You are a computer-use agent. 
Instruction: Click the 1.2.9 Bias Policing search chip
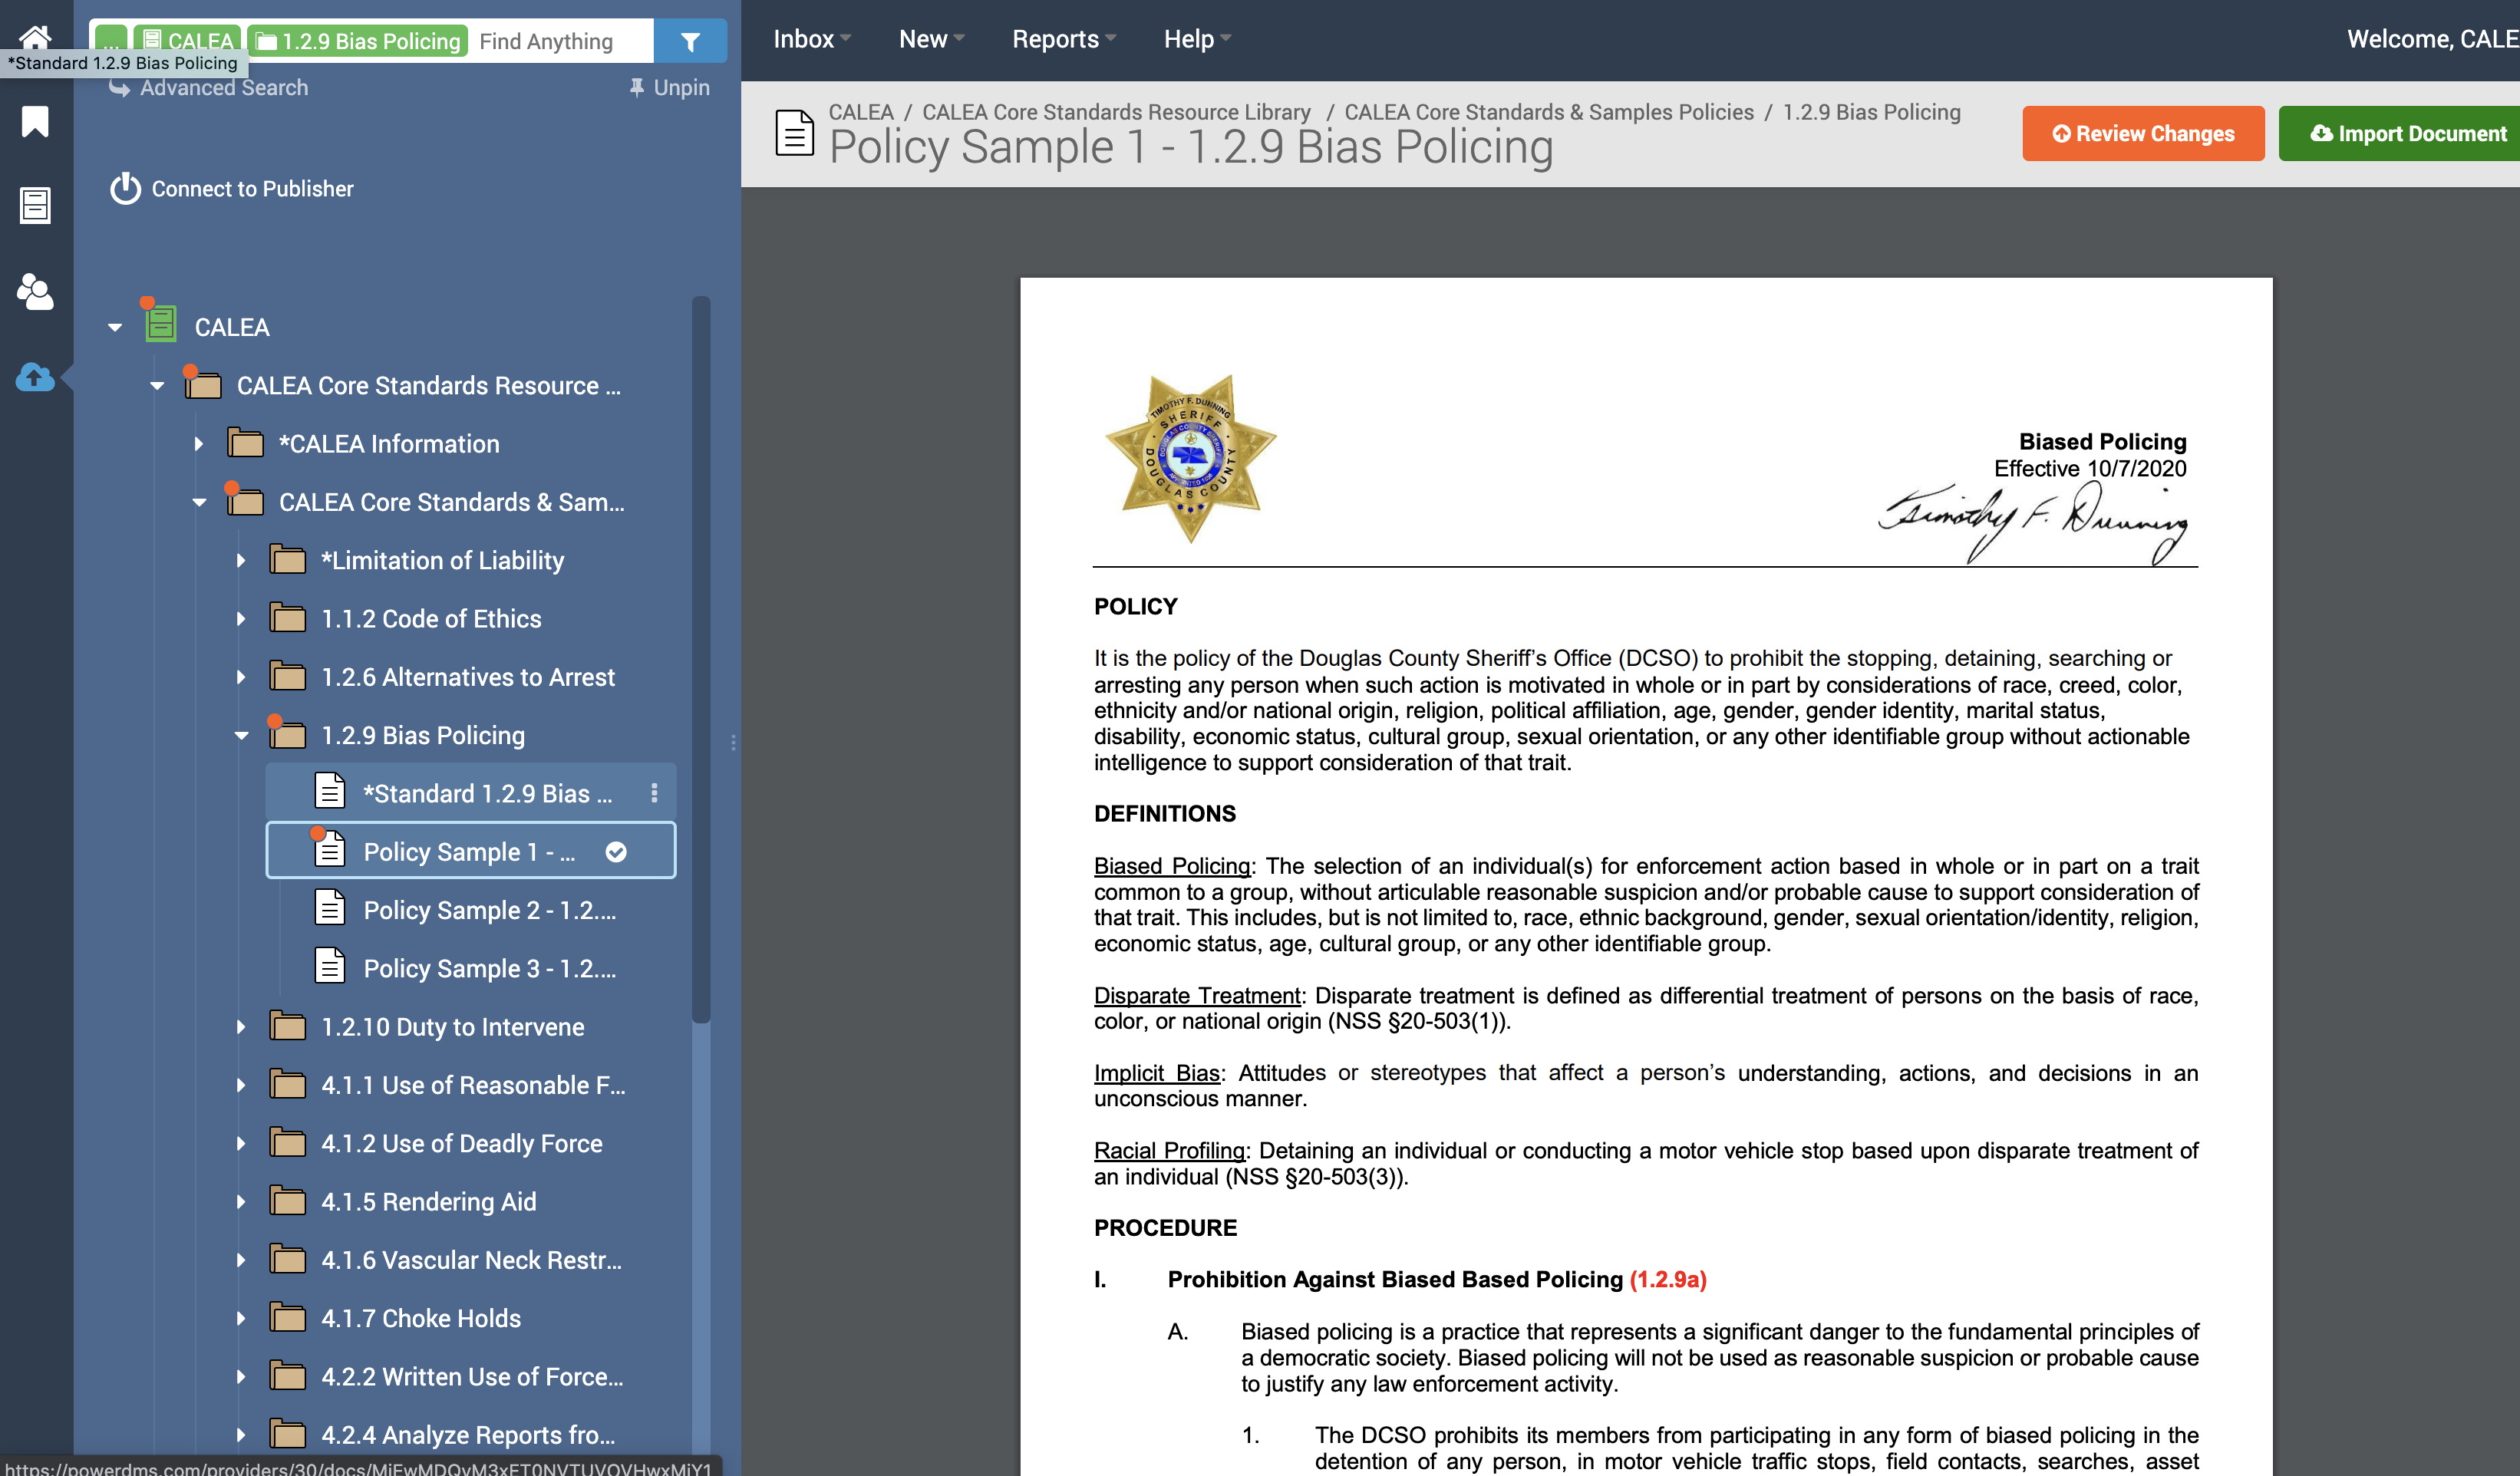click(358, 41)
